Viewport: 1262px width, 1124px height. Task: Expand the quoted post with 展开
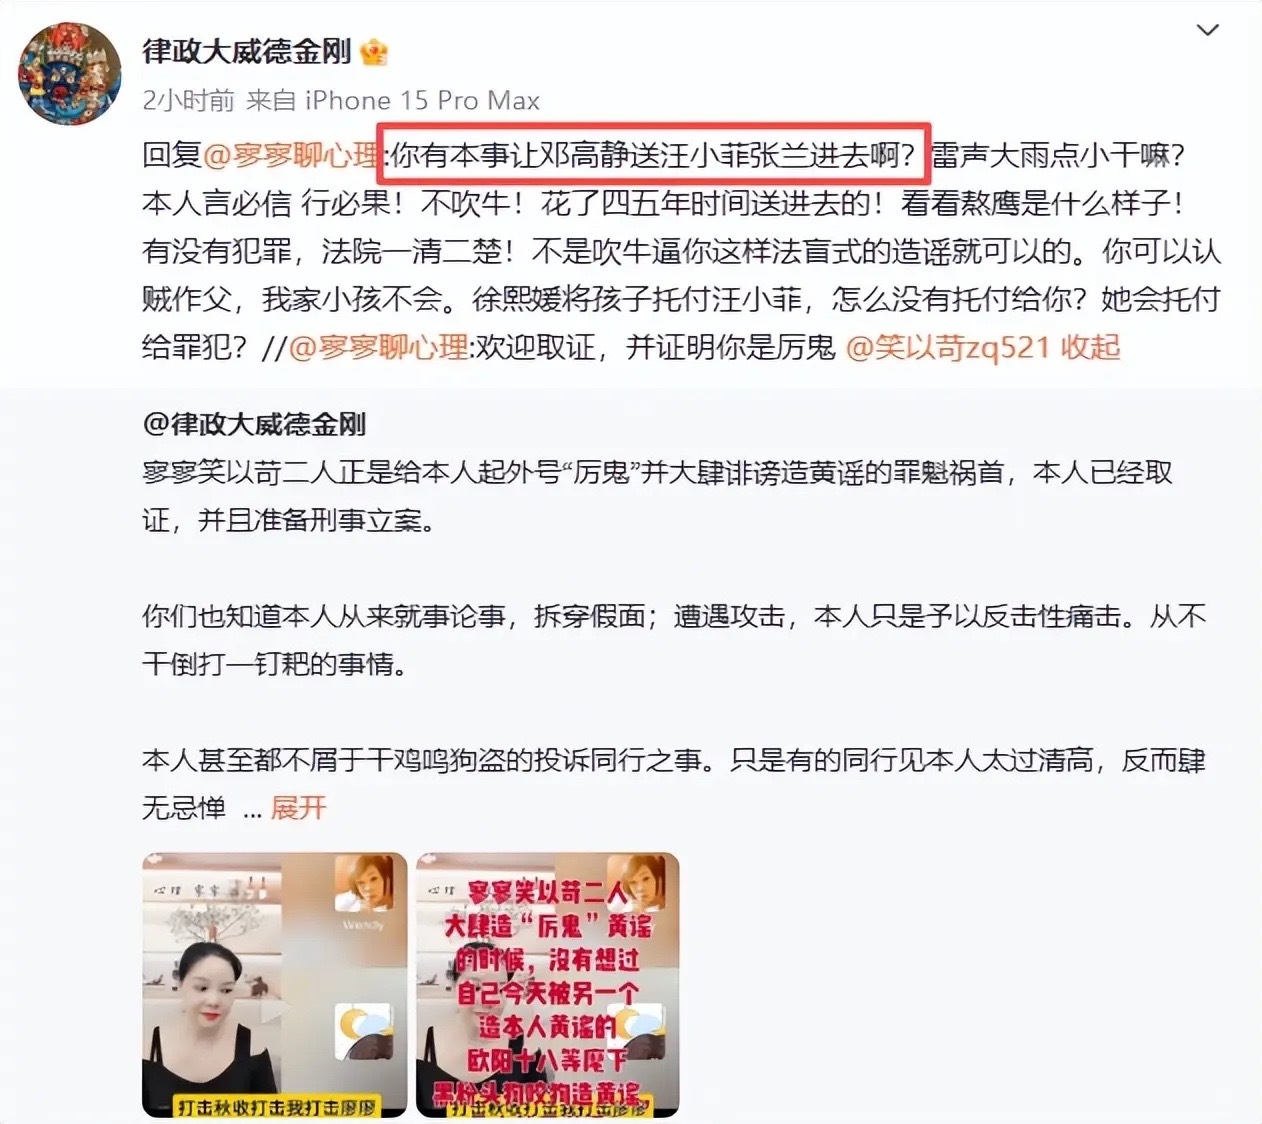(x=298, y=808)
